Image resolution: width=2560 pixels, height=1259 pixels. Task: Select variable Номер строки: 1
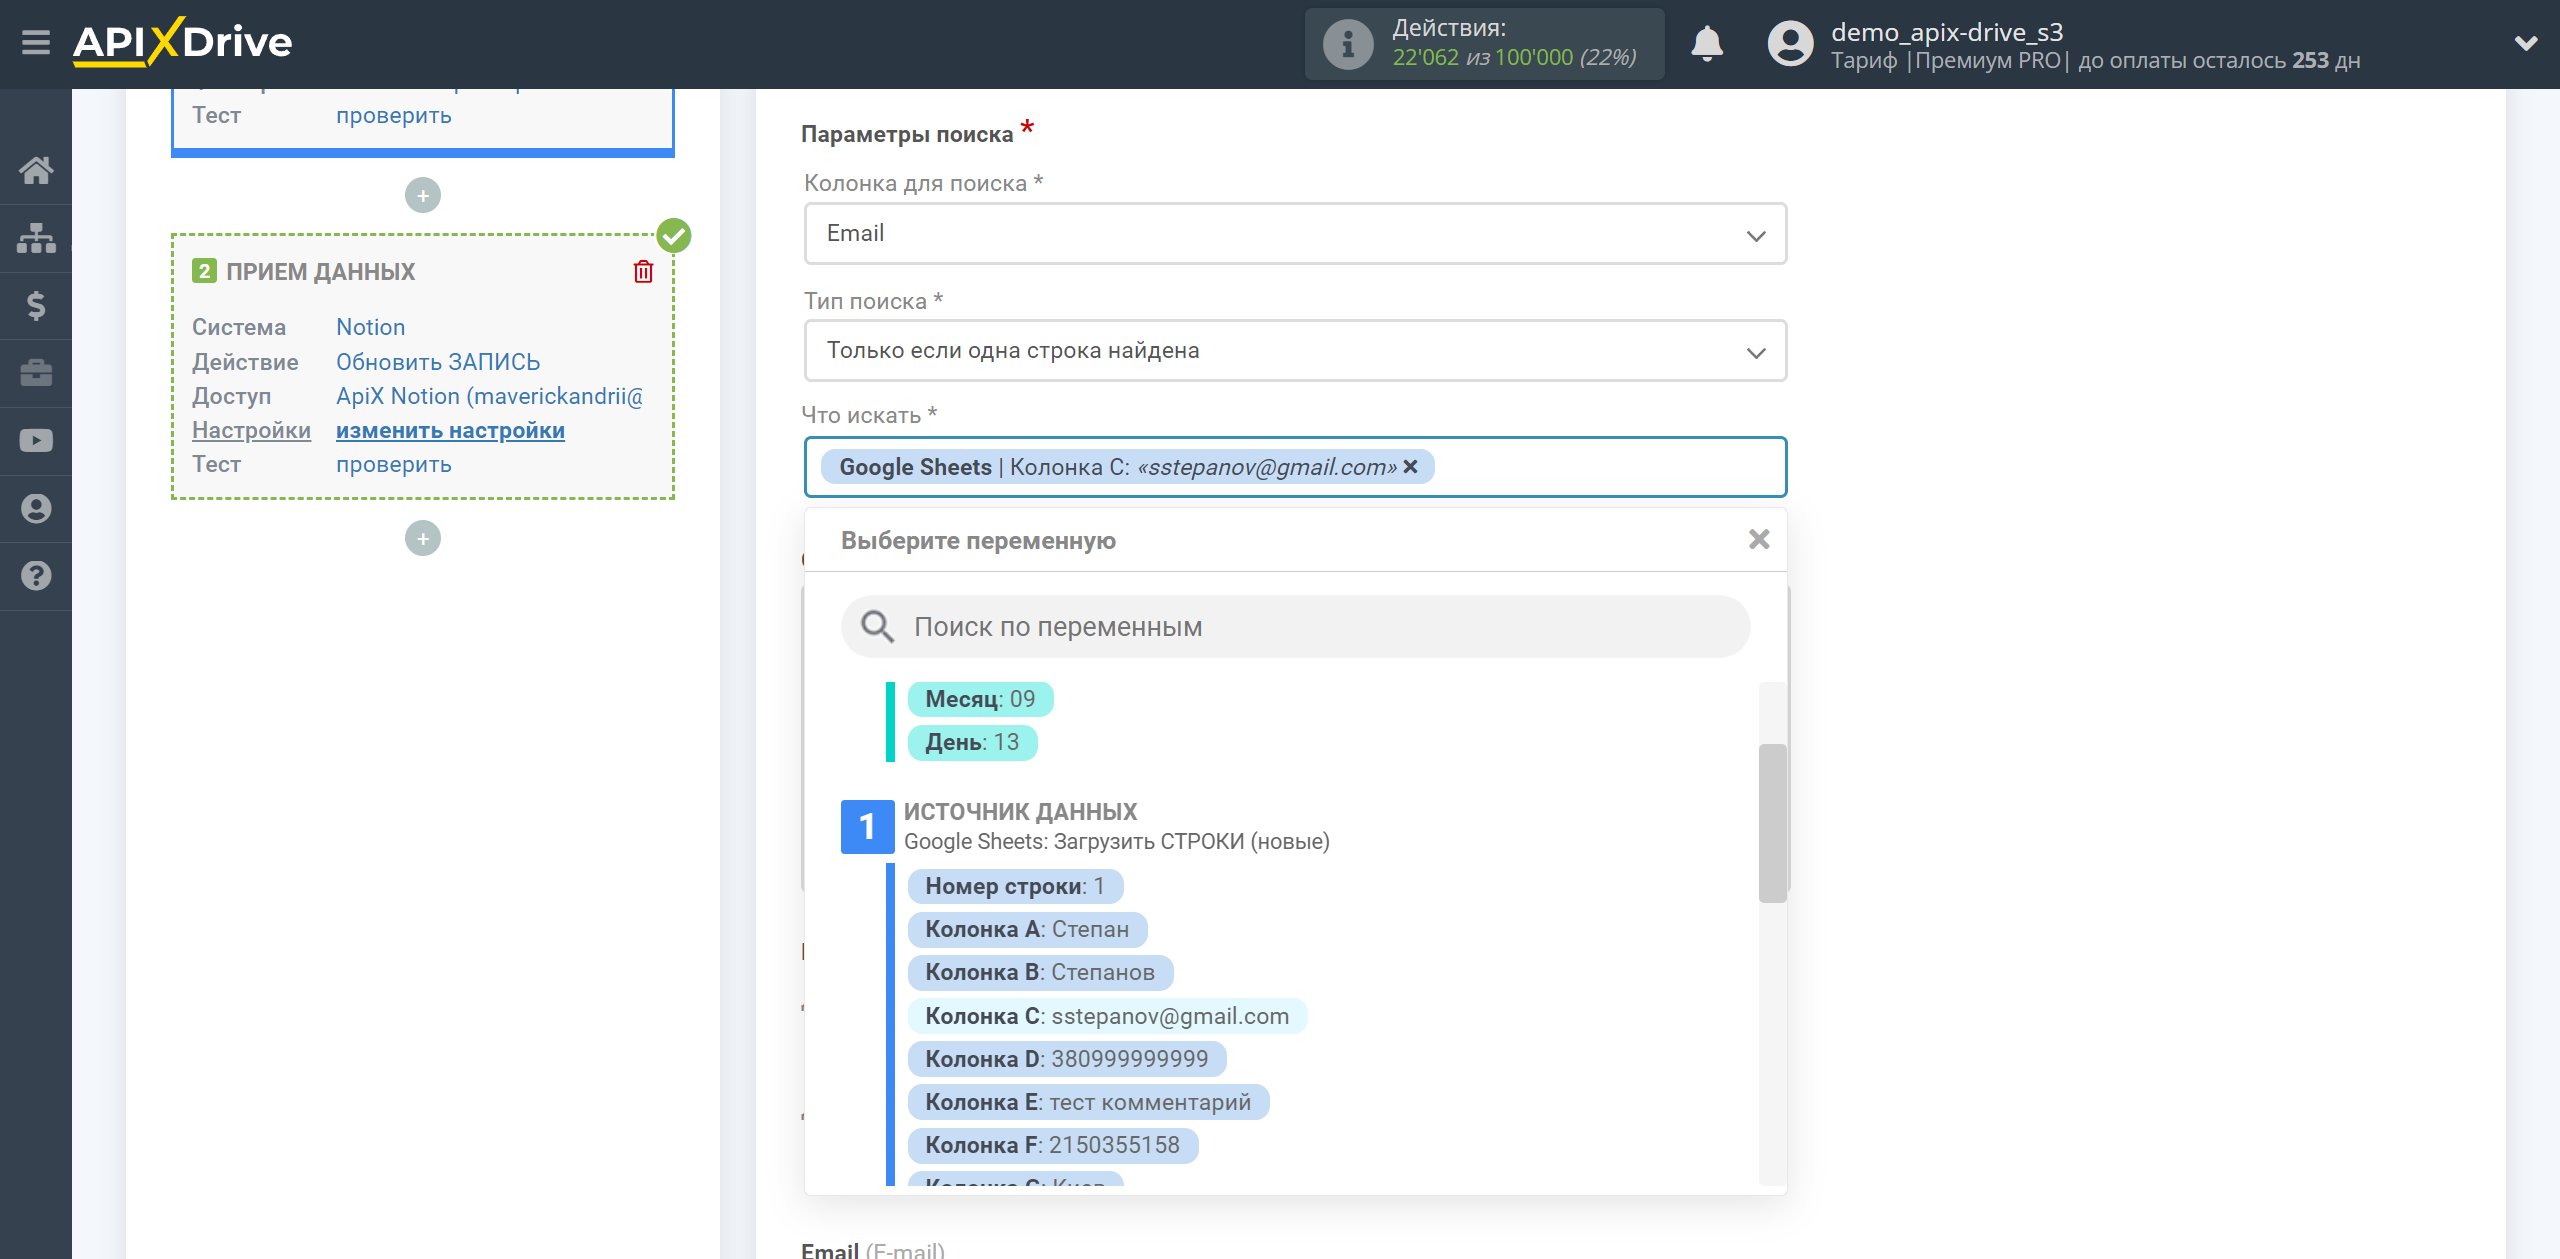(1015, 886)
